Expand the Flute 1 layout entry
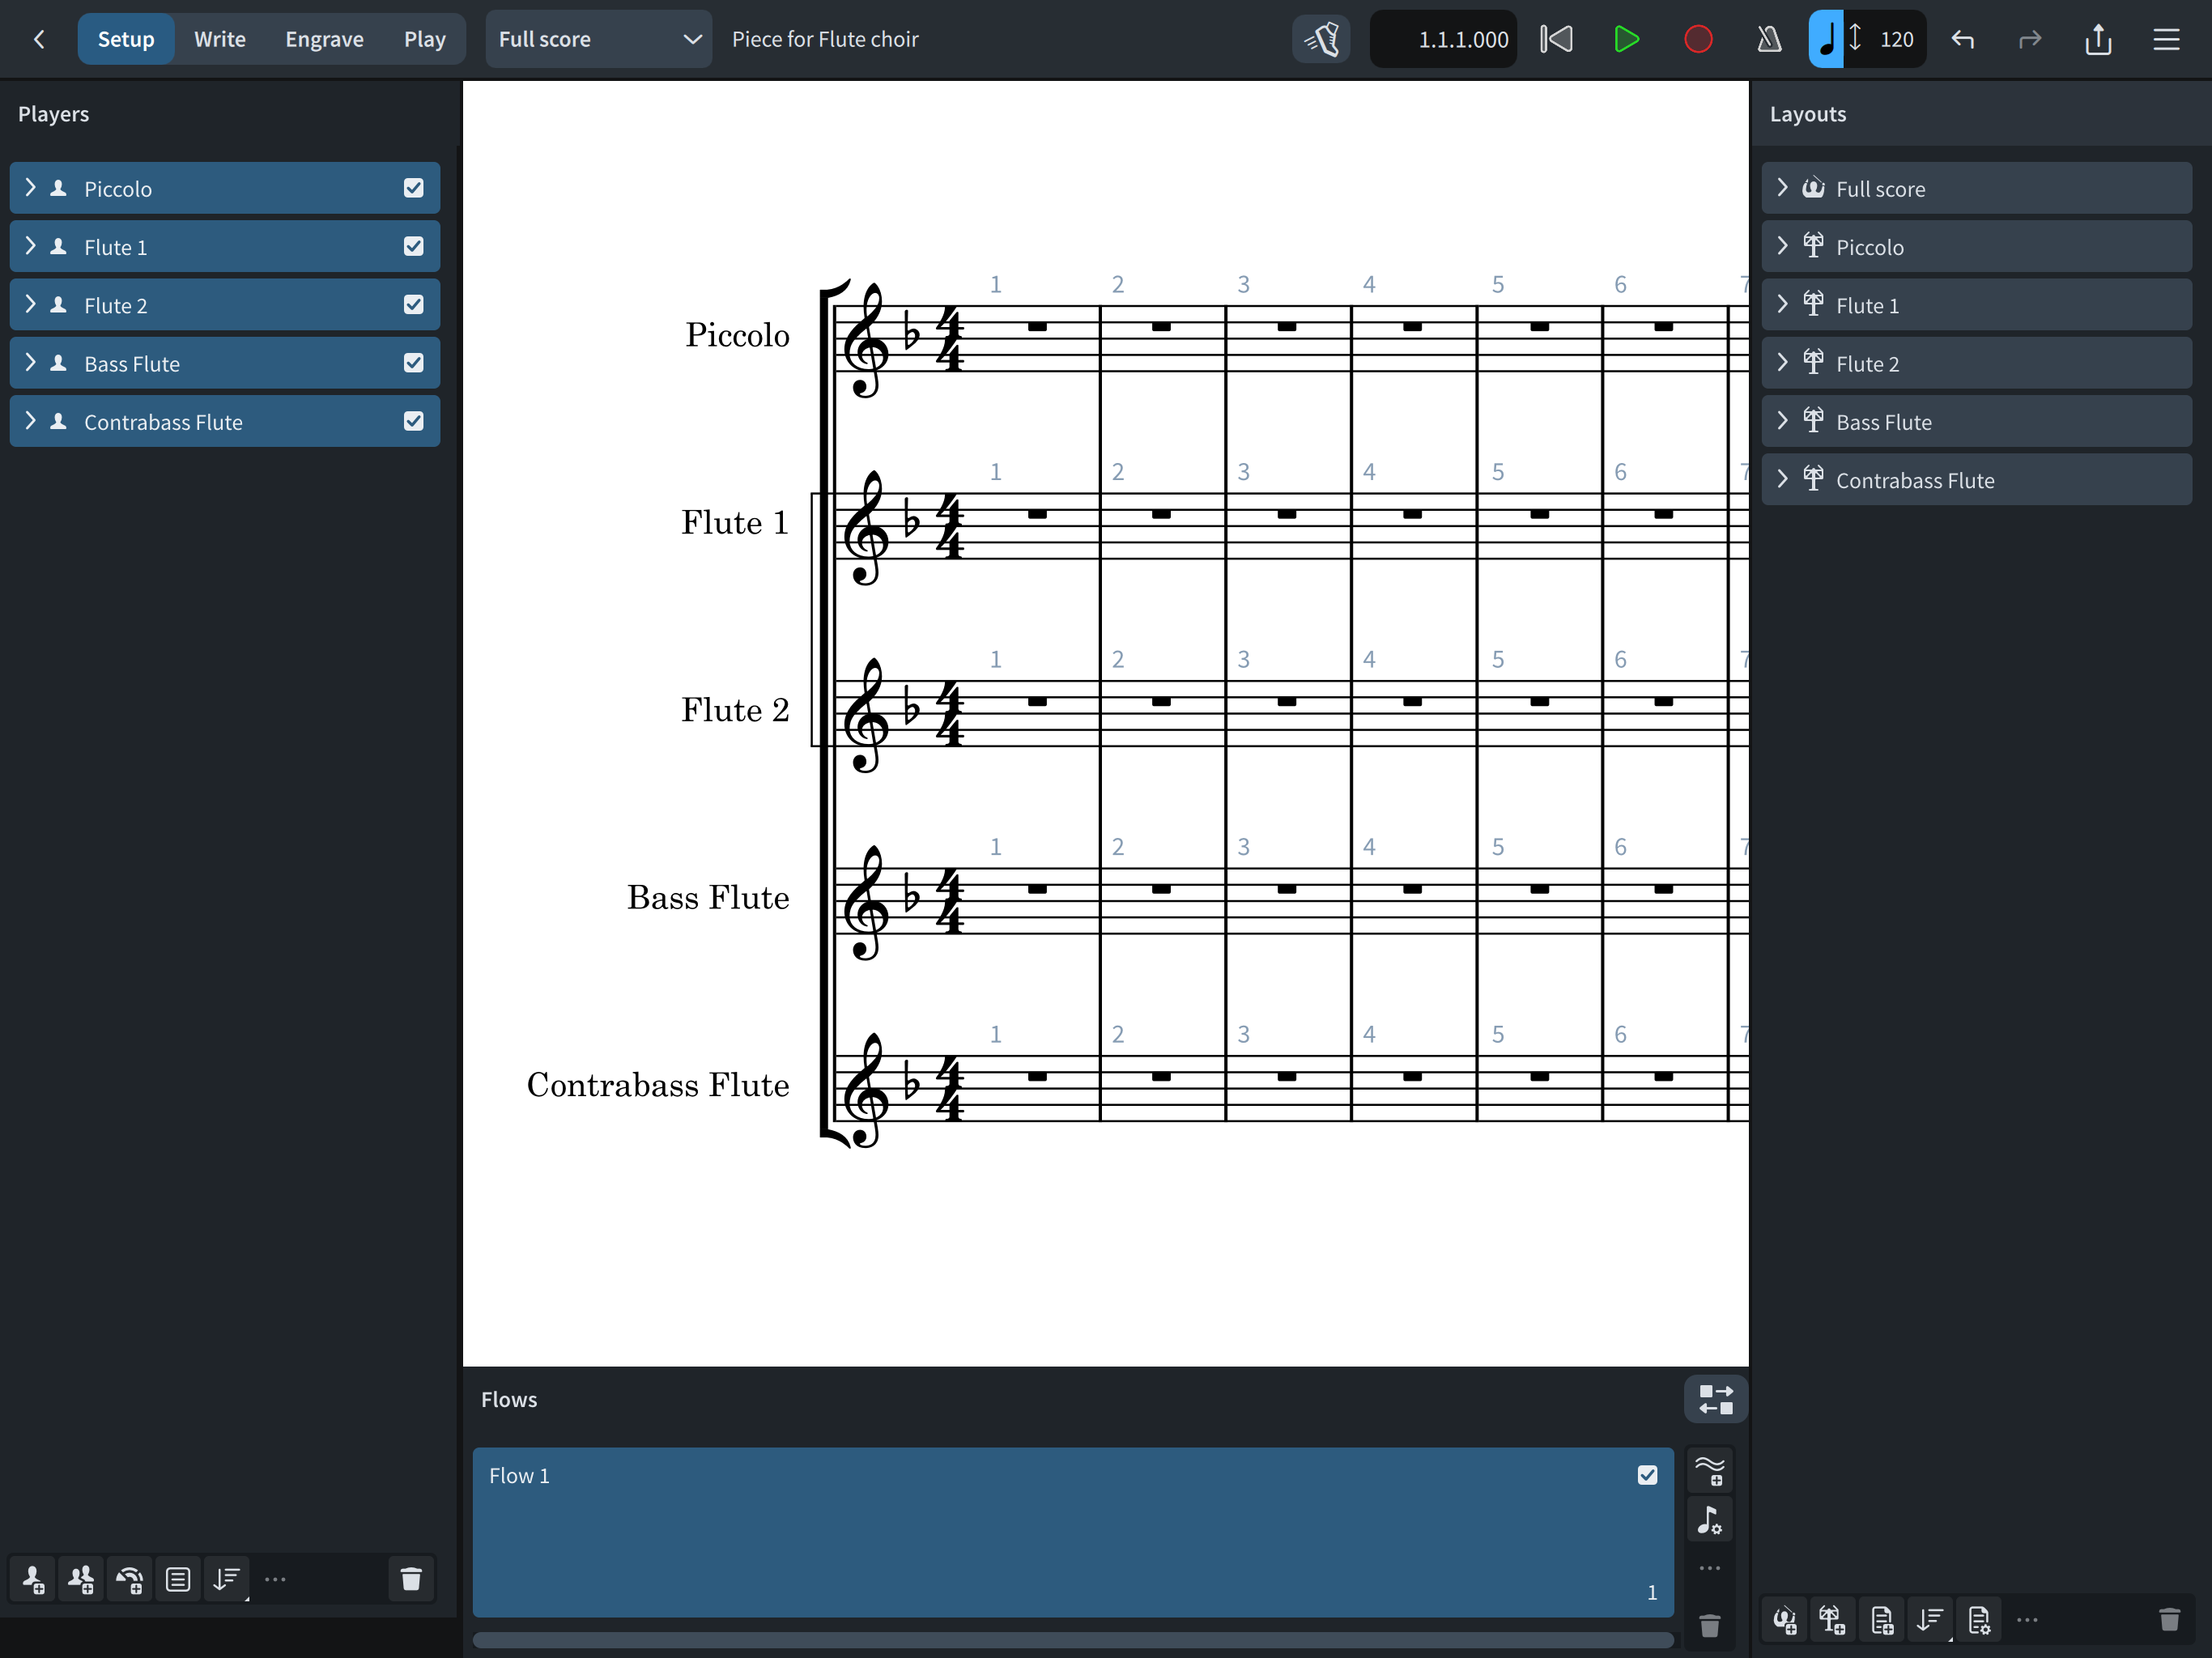The height and width of the screenshot is (1658, 2212). tap(1782, 304)
